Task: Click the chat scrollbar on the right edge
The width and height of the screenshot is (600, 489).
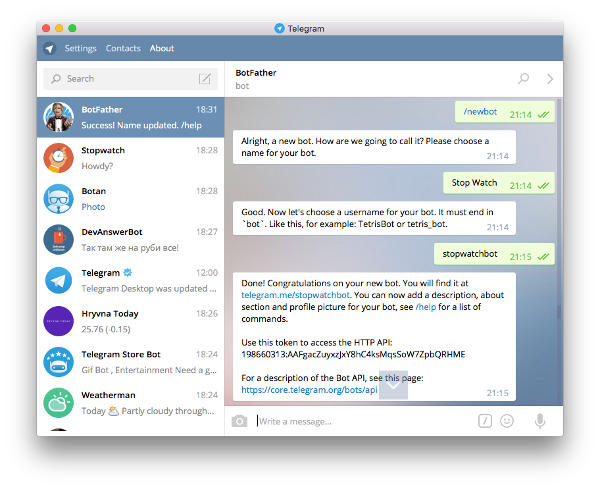Action: [x=559, y=311]
